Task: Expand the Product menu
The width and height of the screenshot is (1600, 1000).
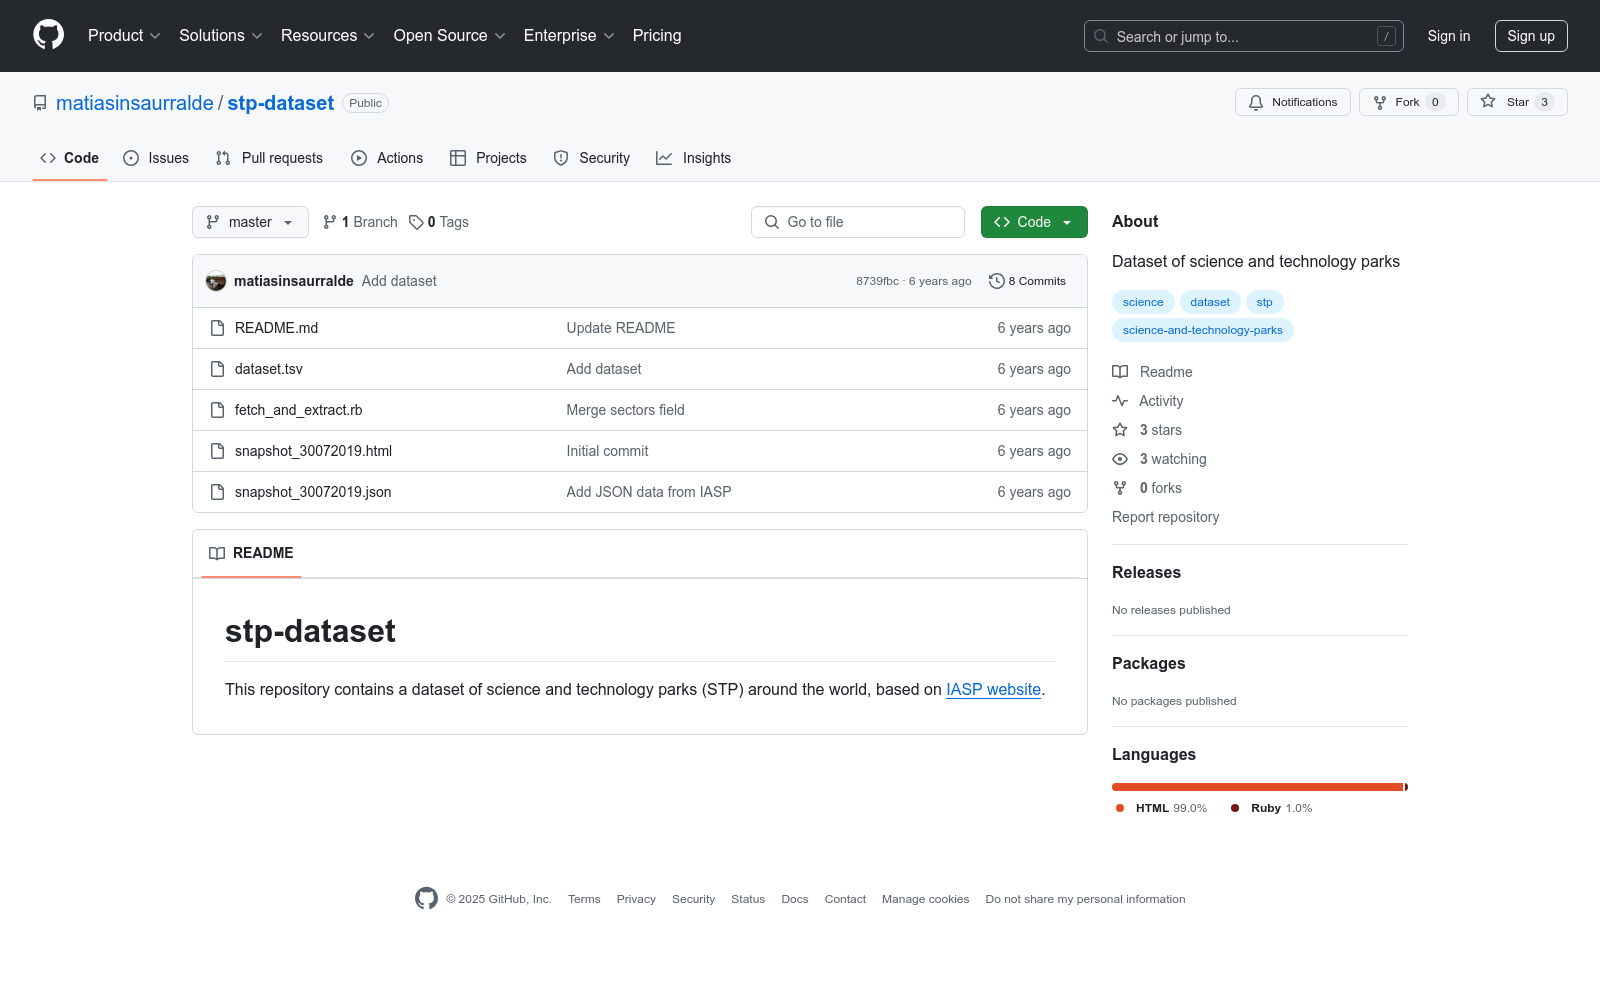Action: [124, 35]
